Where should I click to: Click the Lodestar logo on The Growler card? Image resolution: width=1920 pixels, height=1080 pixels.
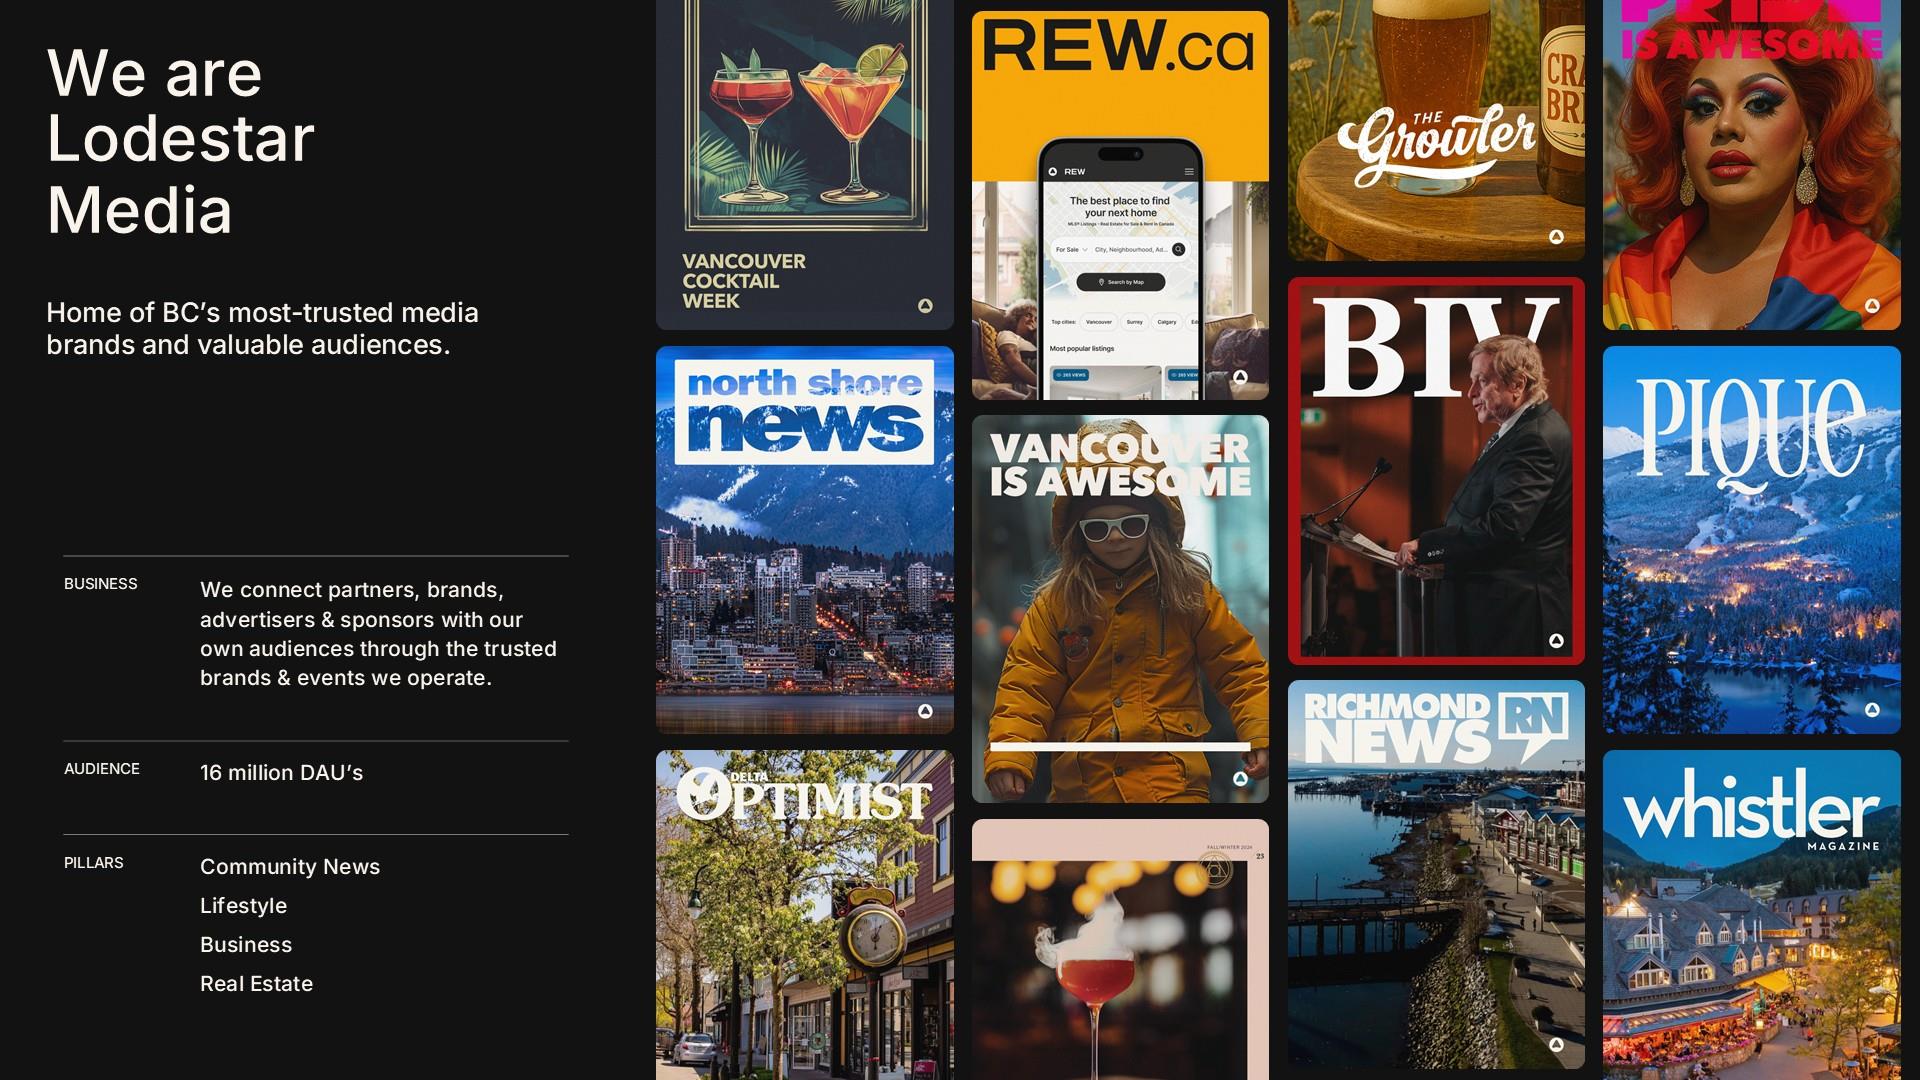coord(1556,237)
